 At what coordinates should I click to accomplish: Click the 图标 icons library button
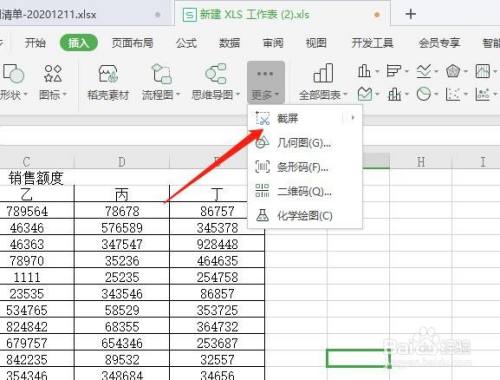tap(53, 73)
